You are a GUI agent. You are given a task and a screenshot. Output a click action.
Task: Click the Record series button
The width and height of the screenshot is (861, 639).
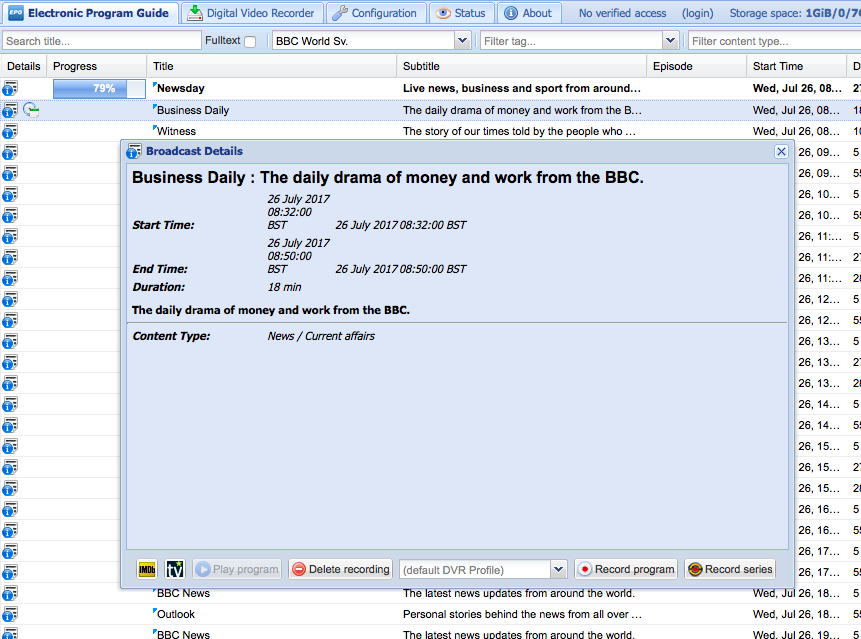pyautogui.click(x=730, y=569)
